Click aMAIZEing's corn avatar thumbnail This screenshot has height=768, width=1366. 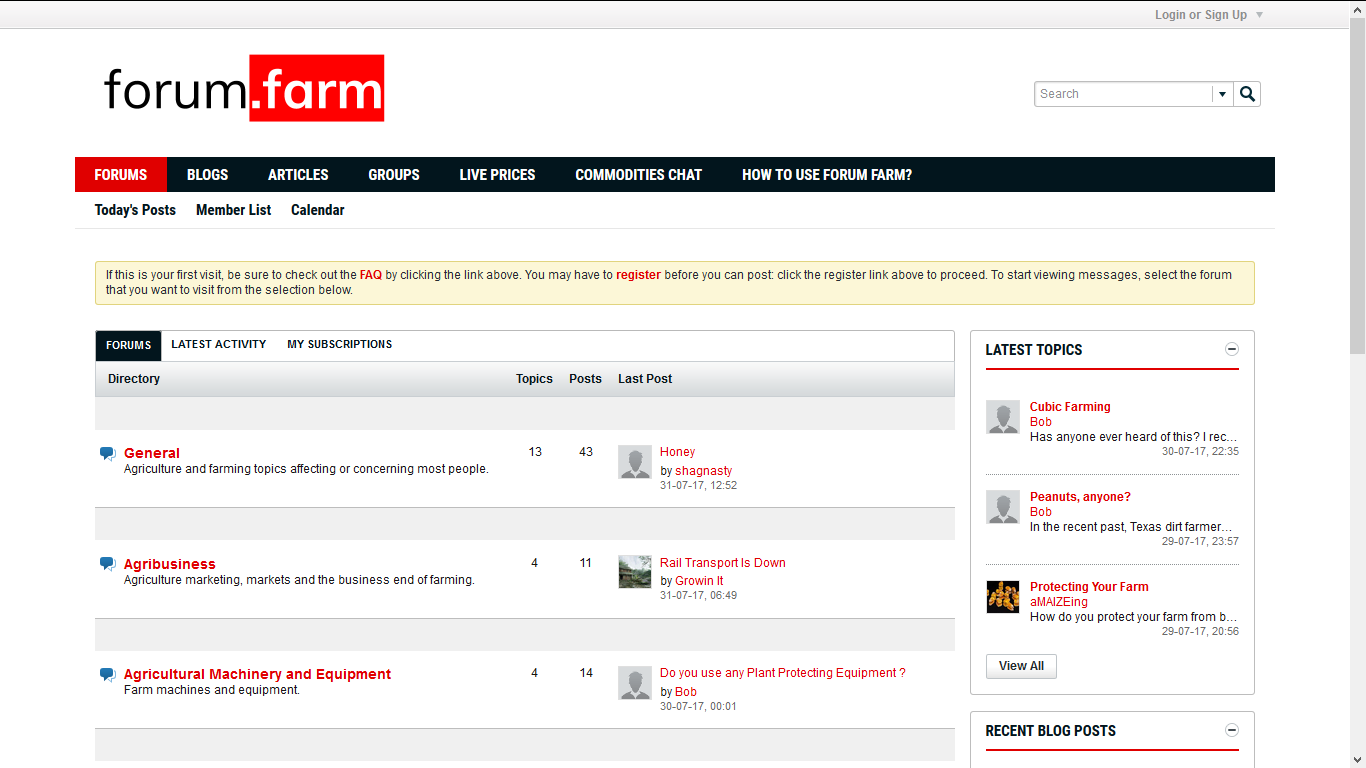click(1003, 597)
